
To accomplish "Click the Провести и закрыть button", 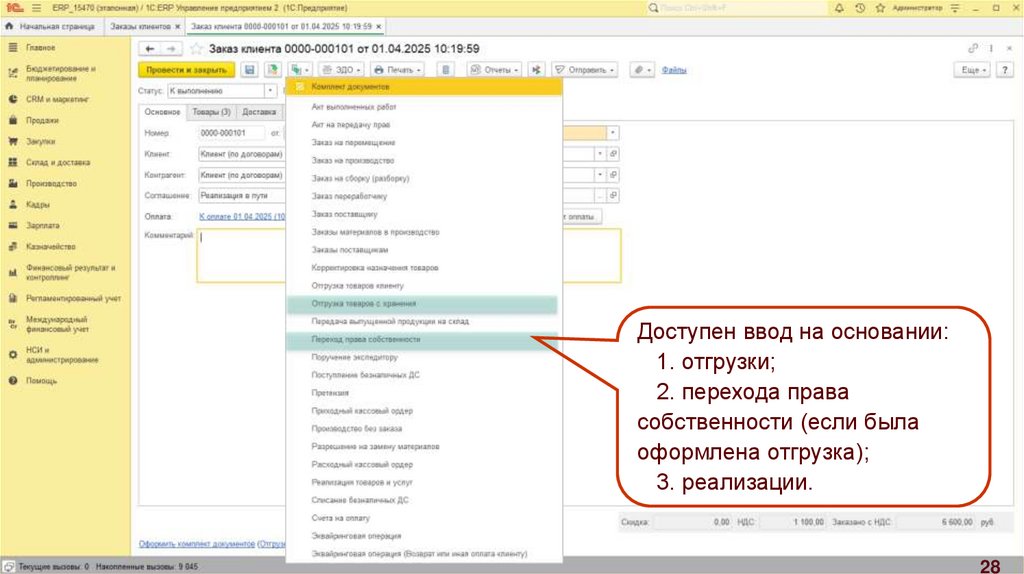I will coord(186,70).
